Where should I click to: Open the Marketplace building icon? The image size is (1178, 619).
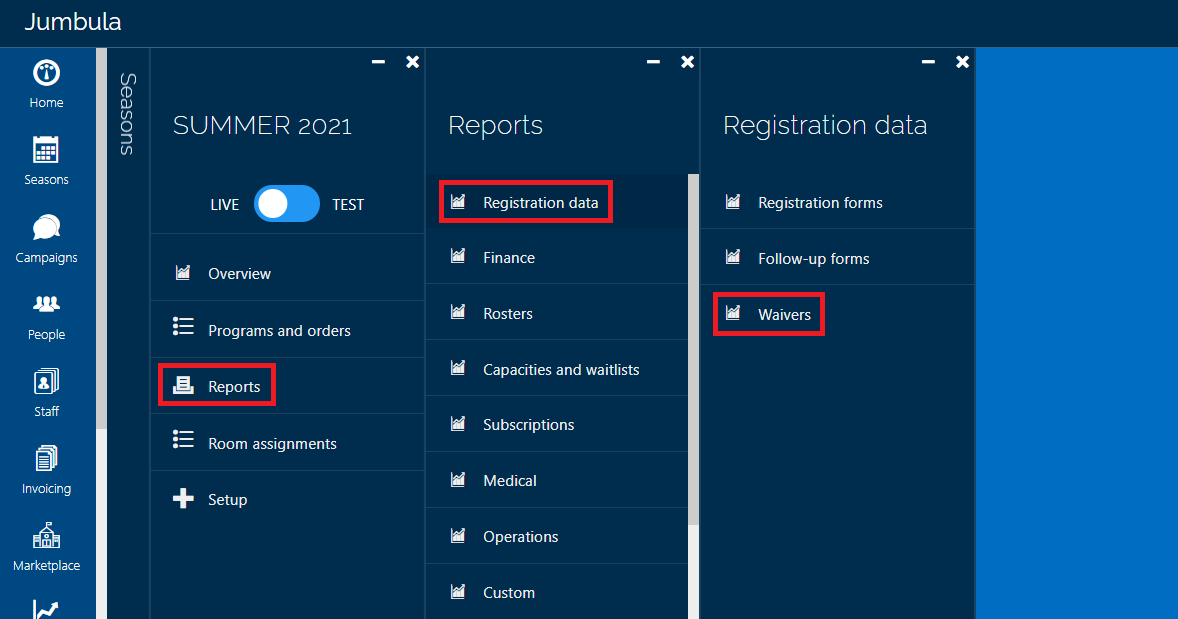(47, 536)
